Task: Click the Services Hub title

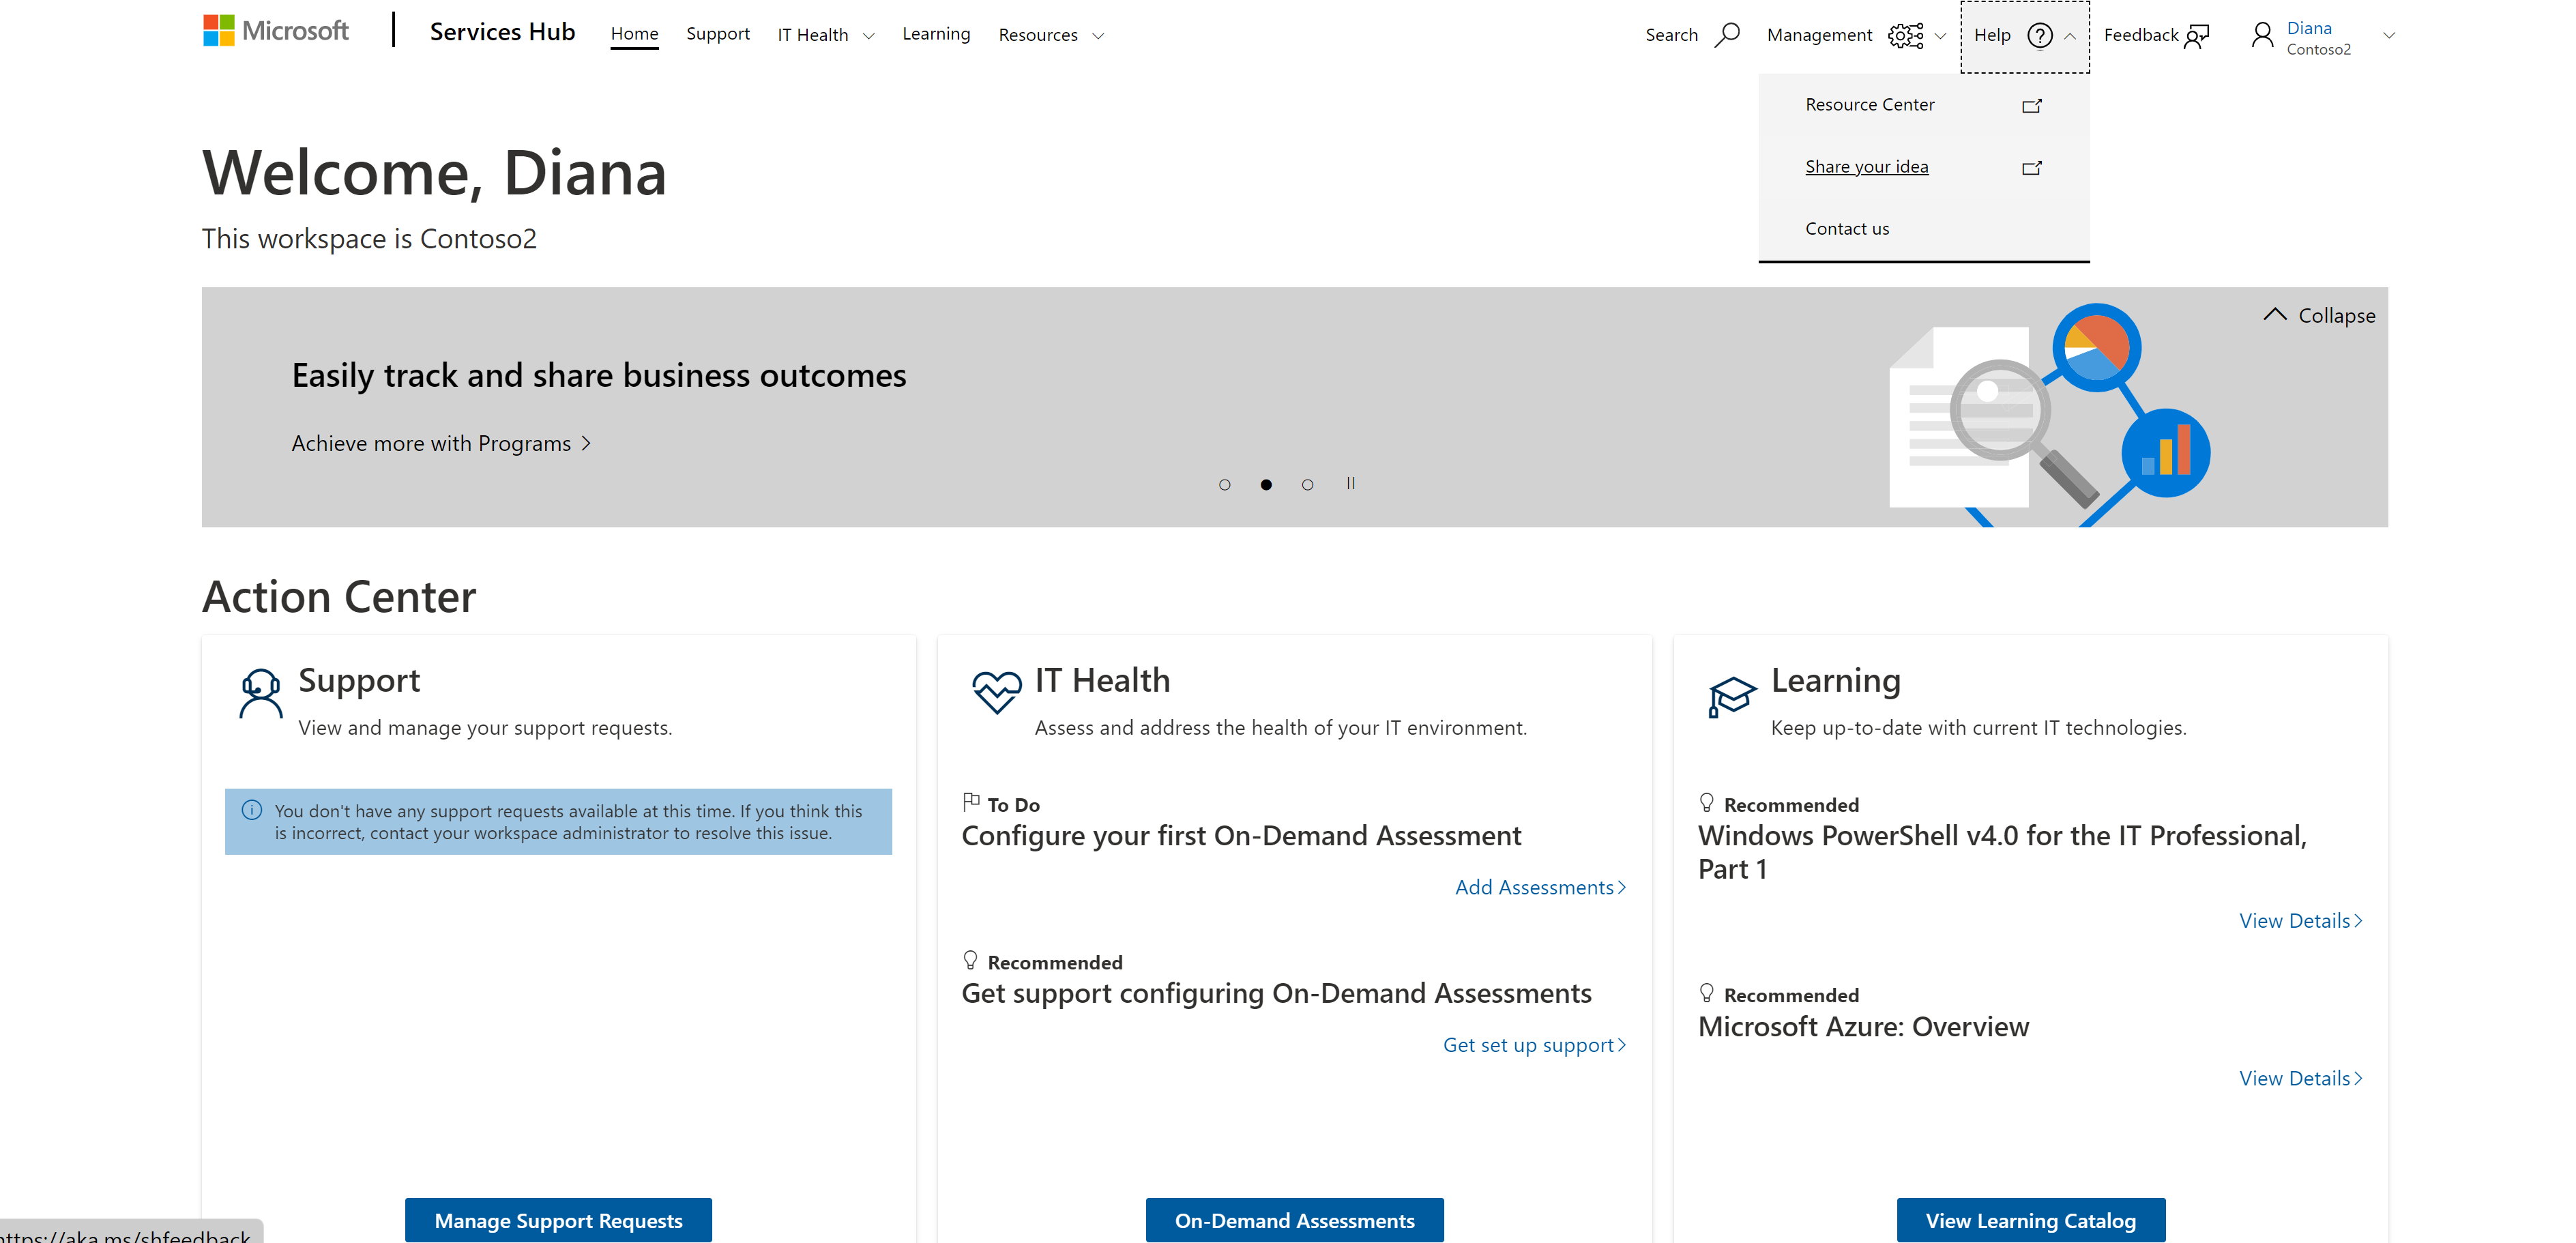Action: tap(502, 32)
